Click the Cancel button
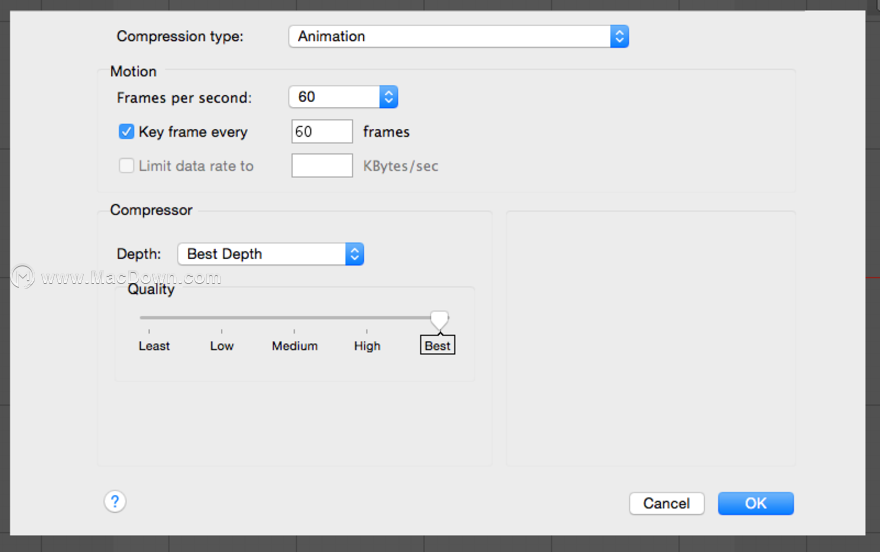 coord(667,503)
